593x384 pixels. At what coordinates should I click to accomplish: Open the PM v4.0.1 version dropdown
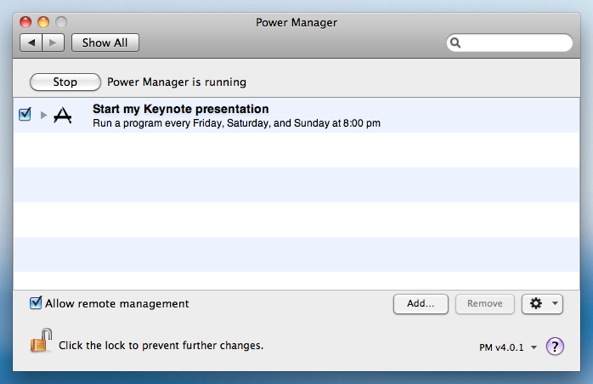[x=508, y=347]
